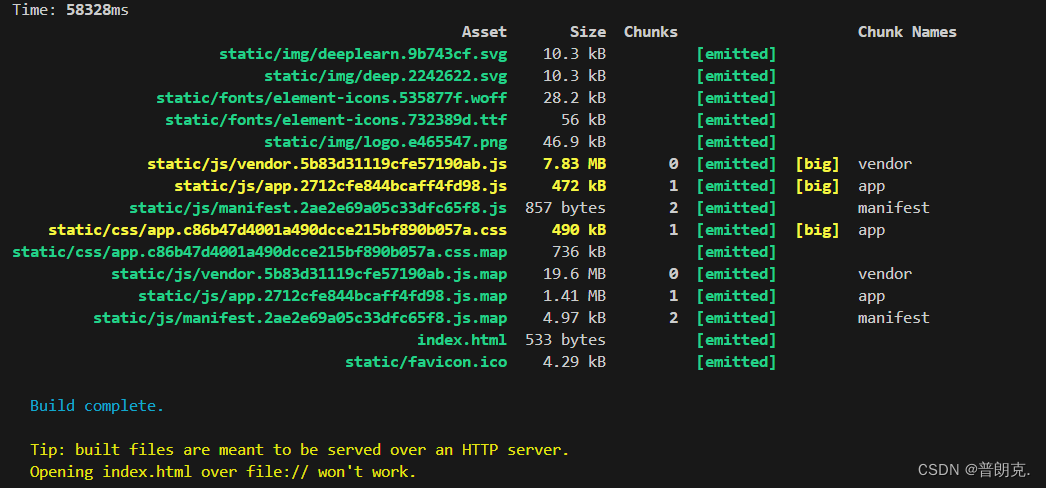Click the app css.map asset path
The width and height of the screenshot is (1046, 488).
259,252
